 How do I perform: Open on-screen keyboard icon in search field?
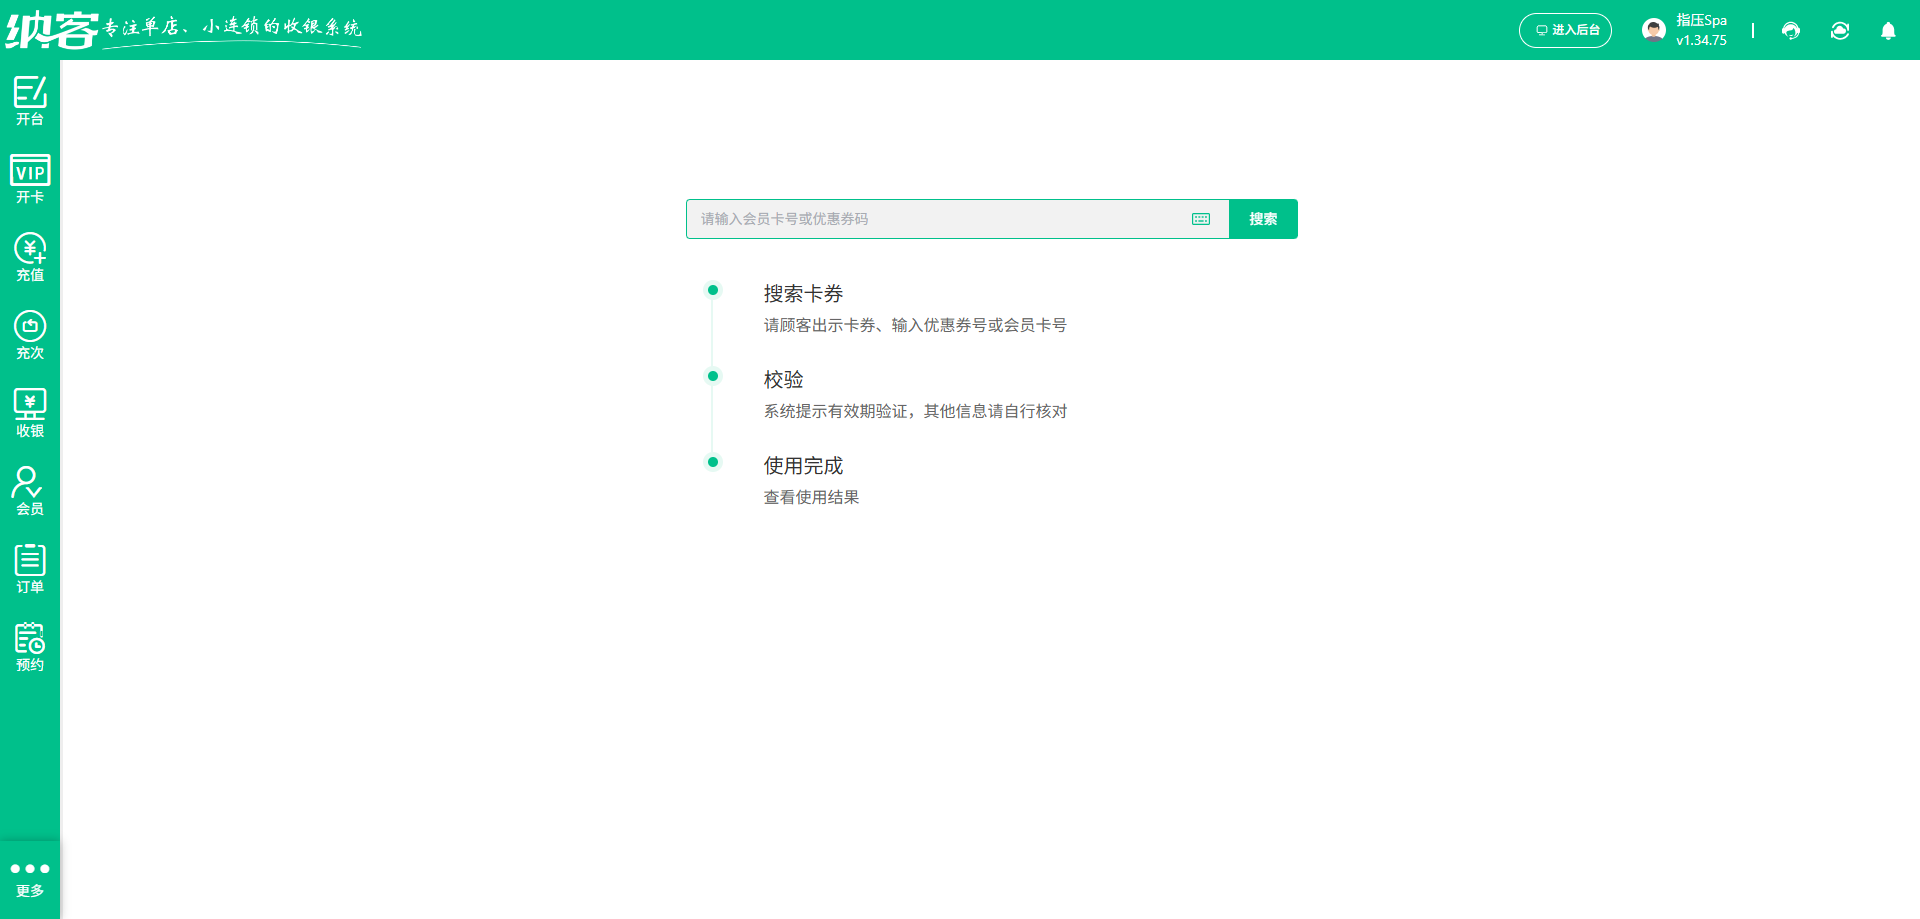point(1201,219)
